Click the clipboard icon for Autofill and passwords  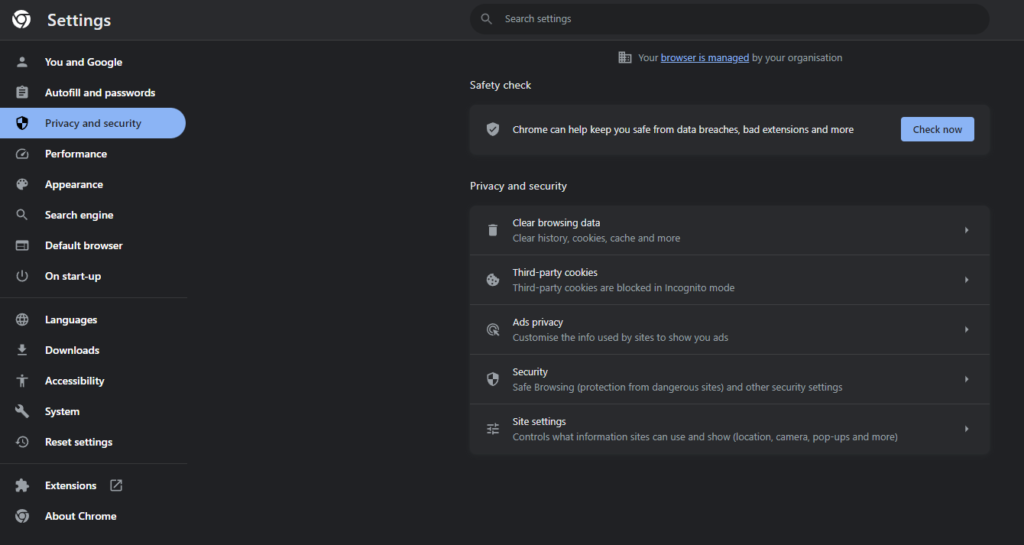tap(22, 93)
